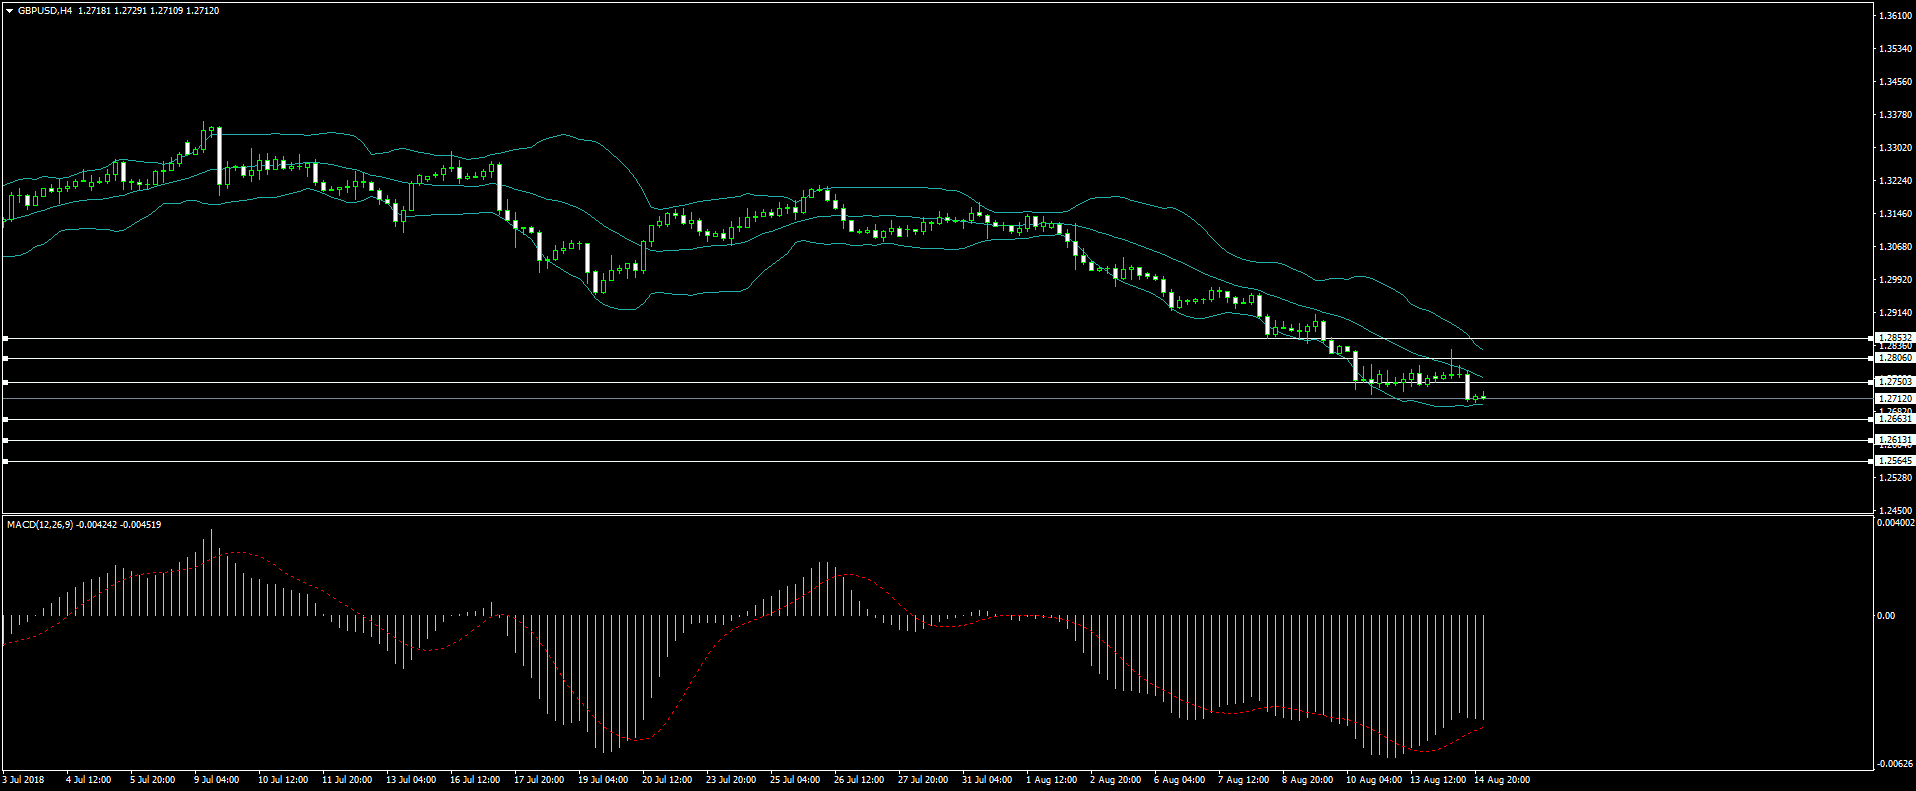Screen dimensions: 1916x791
Task: Open the chart menu triangle beside GBPUSD,H4
Action: (x=10, y=11)
